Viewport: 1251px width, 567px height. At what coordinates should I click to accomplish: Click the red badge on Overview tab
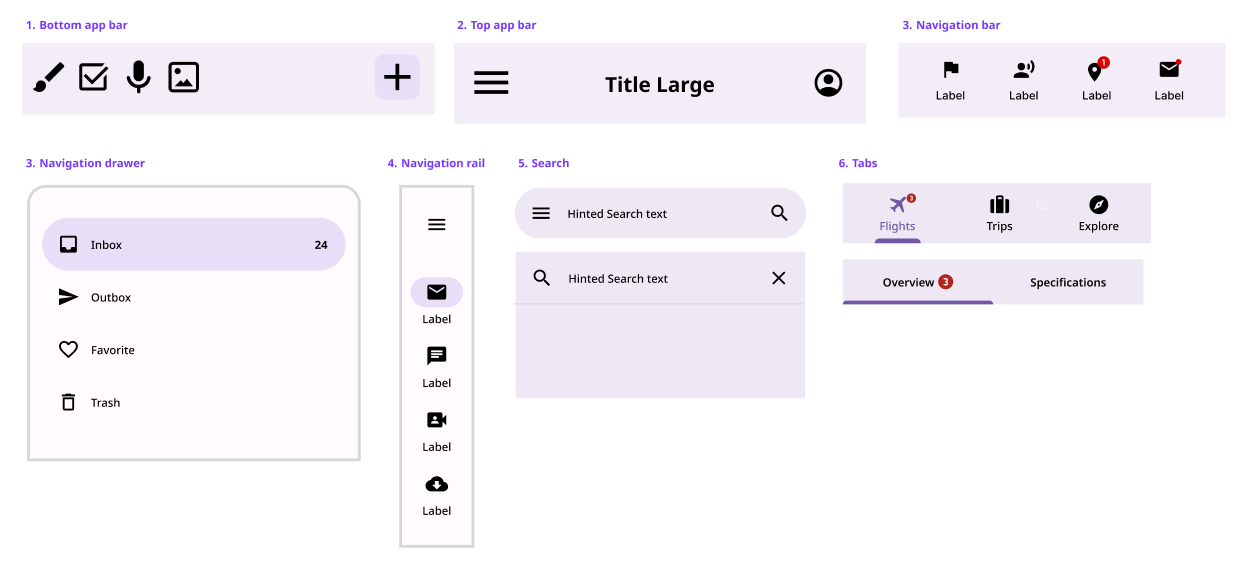click(x=946, y=282)
